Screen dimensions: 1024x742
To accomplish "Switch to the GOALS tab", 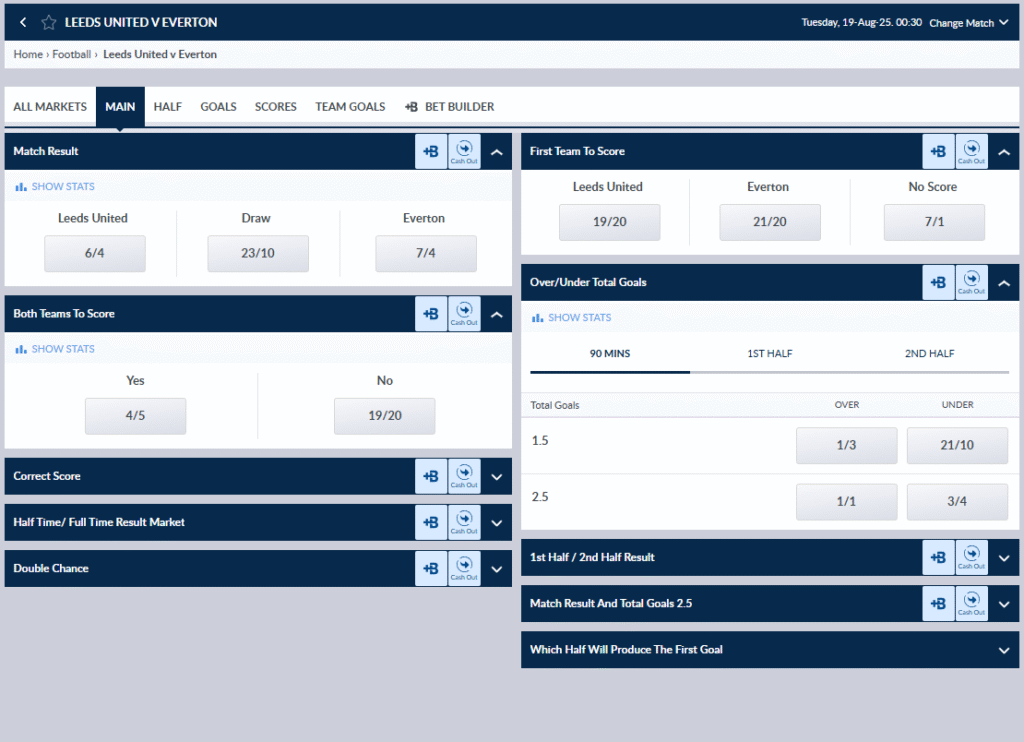I will 218,106.
